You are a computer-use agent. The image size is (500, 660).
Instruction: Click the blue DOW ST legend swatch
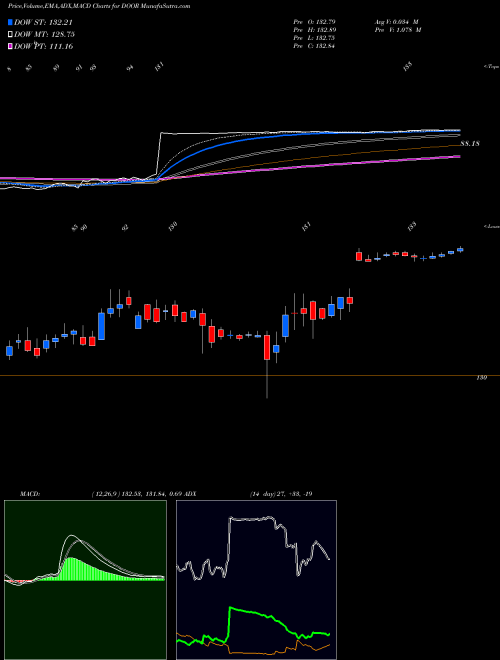click(10, 22)
